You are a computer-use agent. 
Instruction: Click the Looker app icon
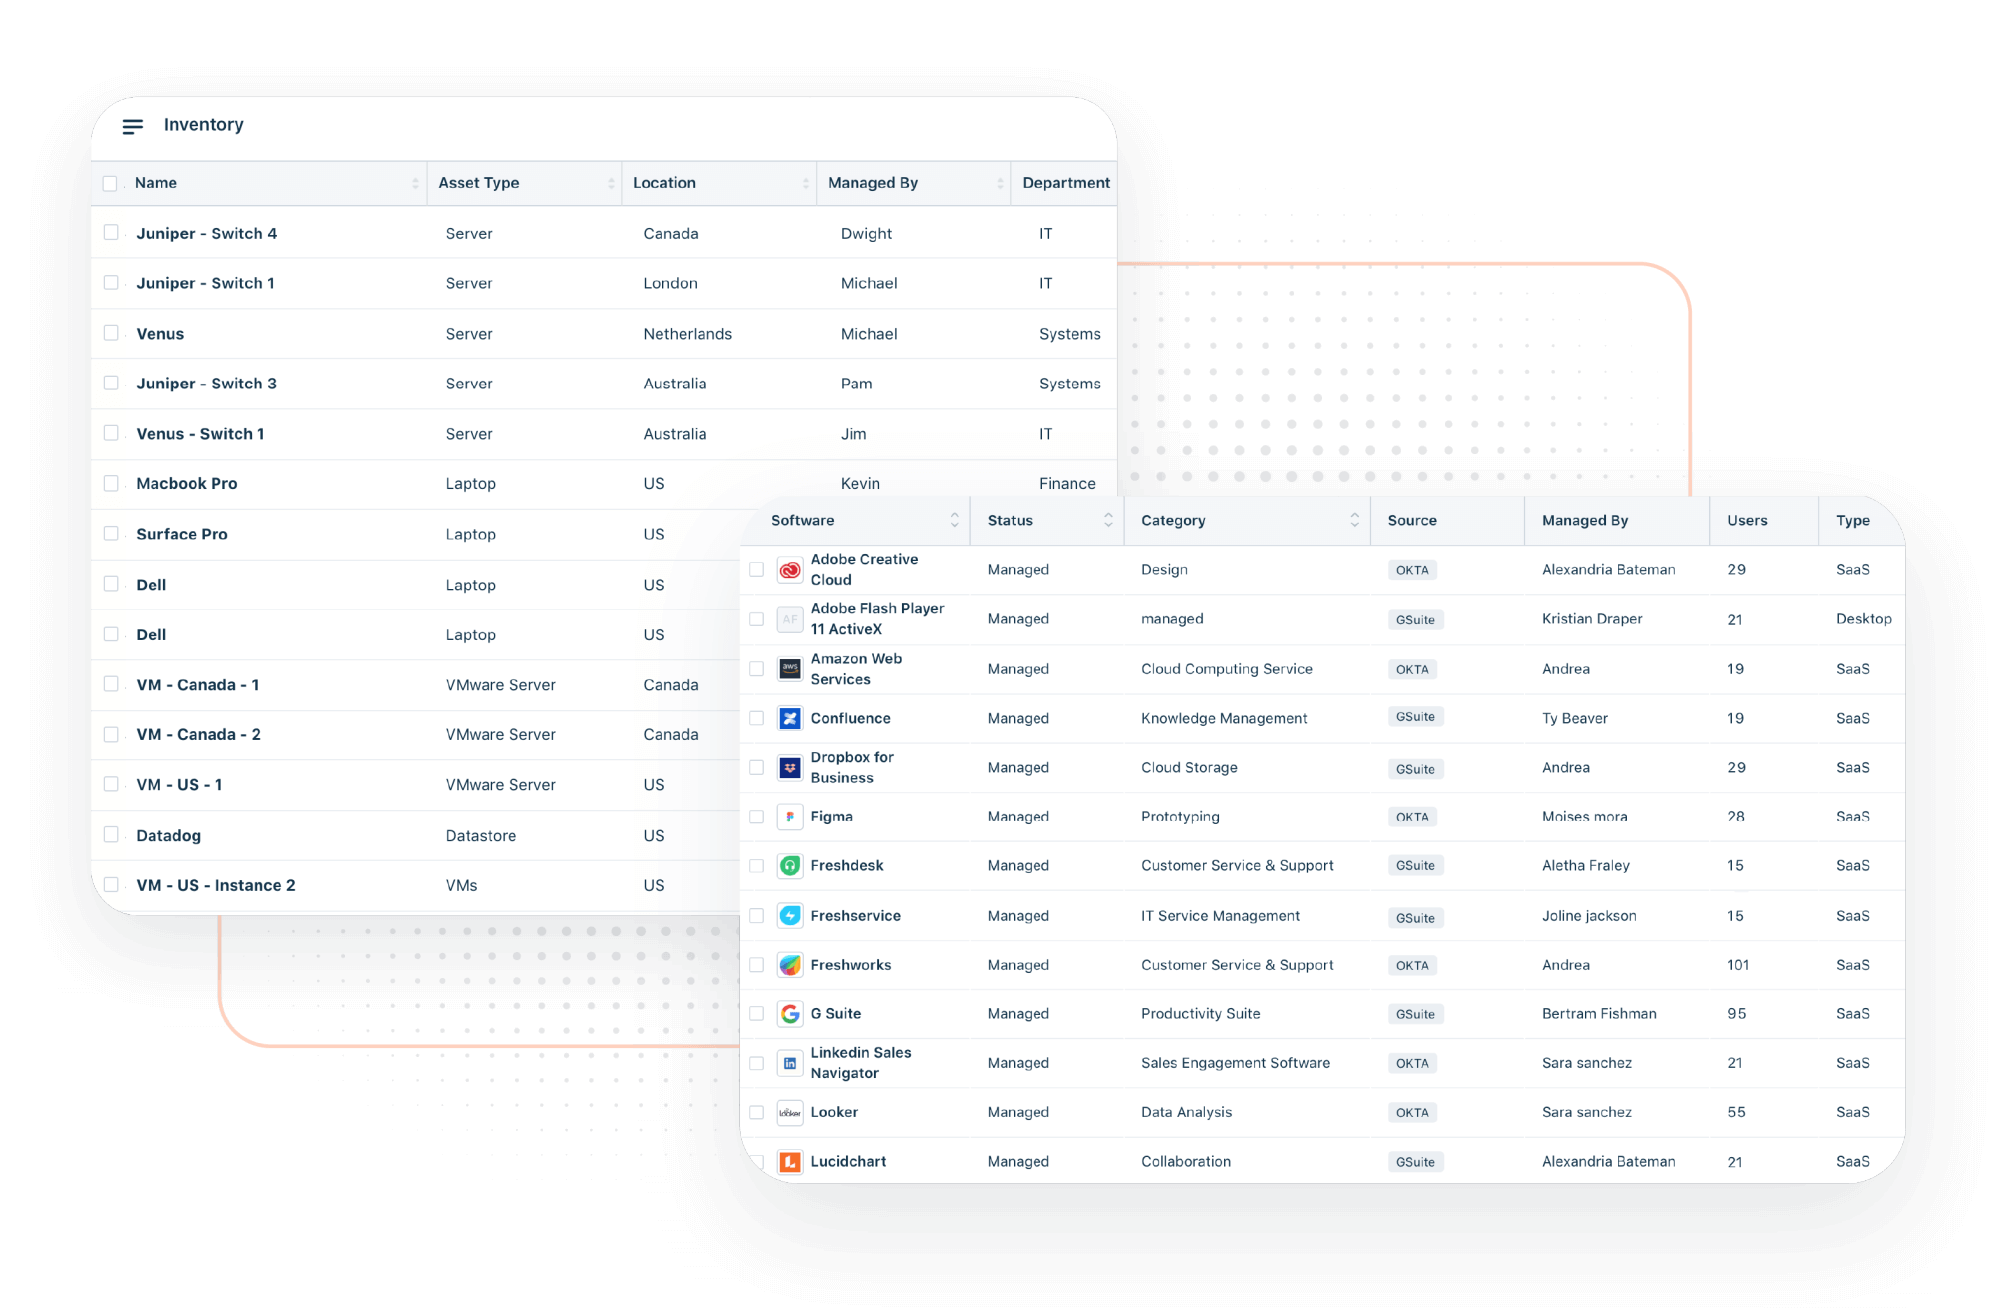[x=790, y=1112]
